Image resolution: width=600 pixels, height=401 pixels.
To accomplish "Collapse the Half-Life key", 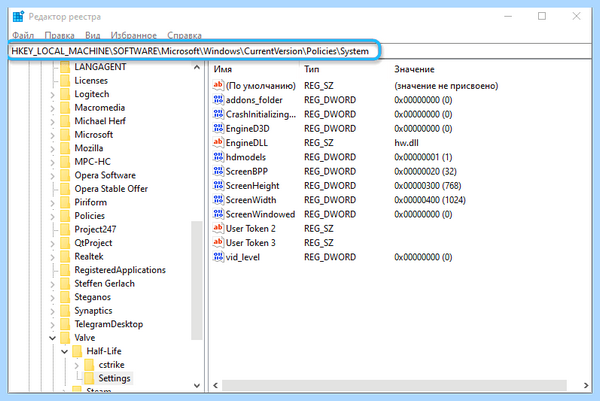I will (x=64, y=351).
